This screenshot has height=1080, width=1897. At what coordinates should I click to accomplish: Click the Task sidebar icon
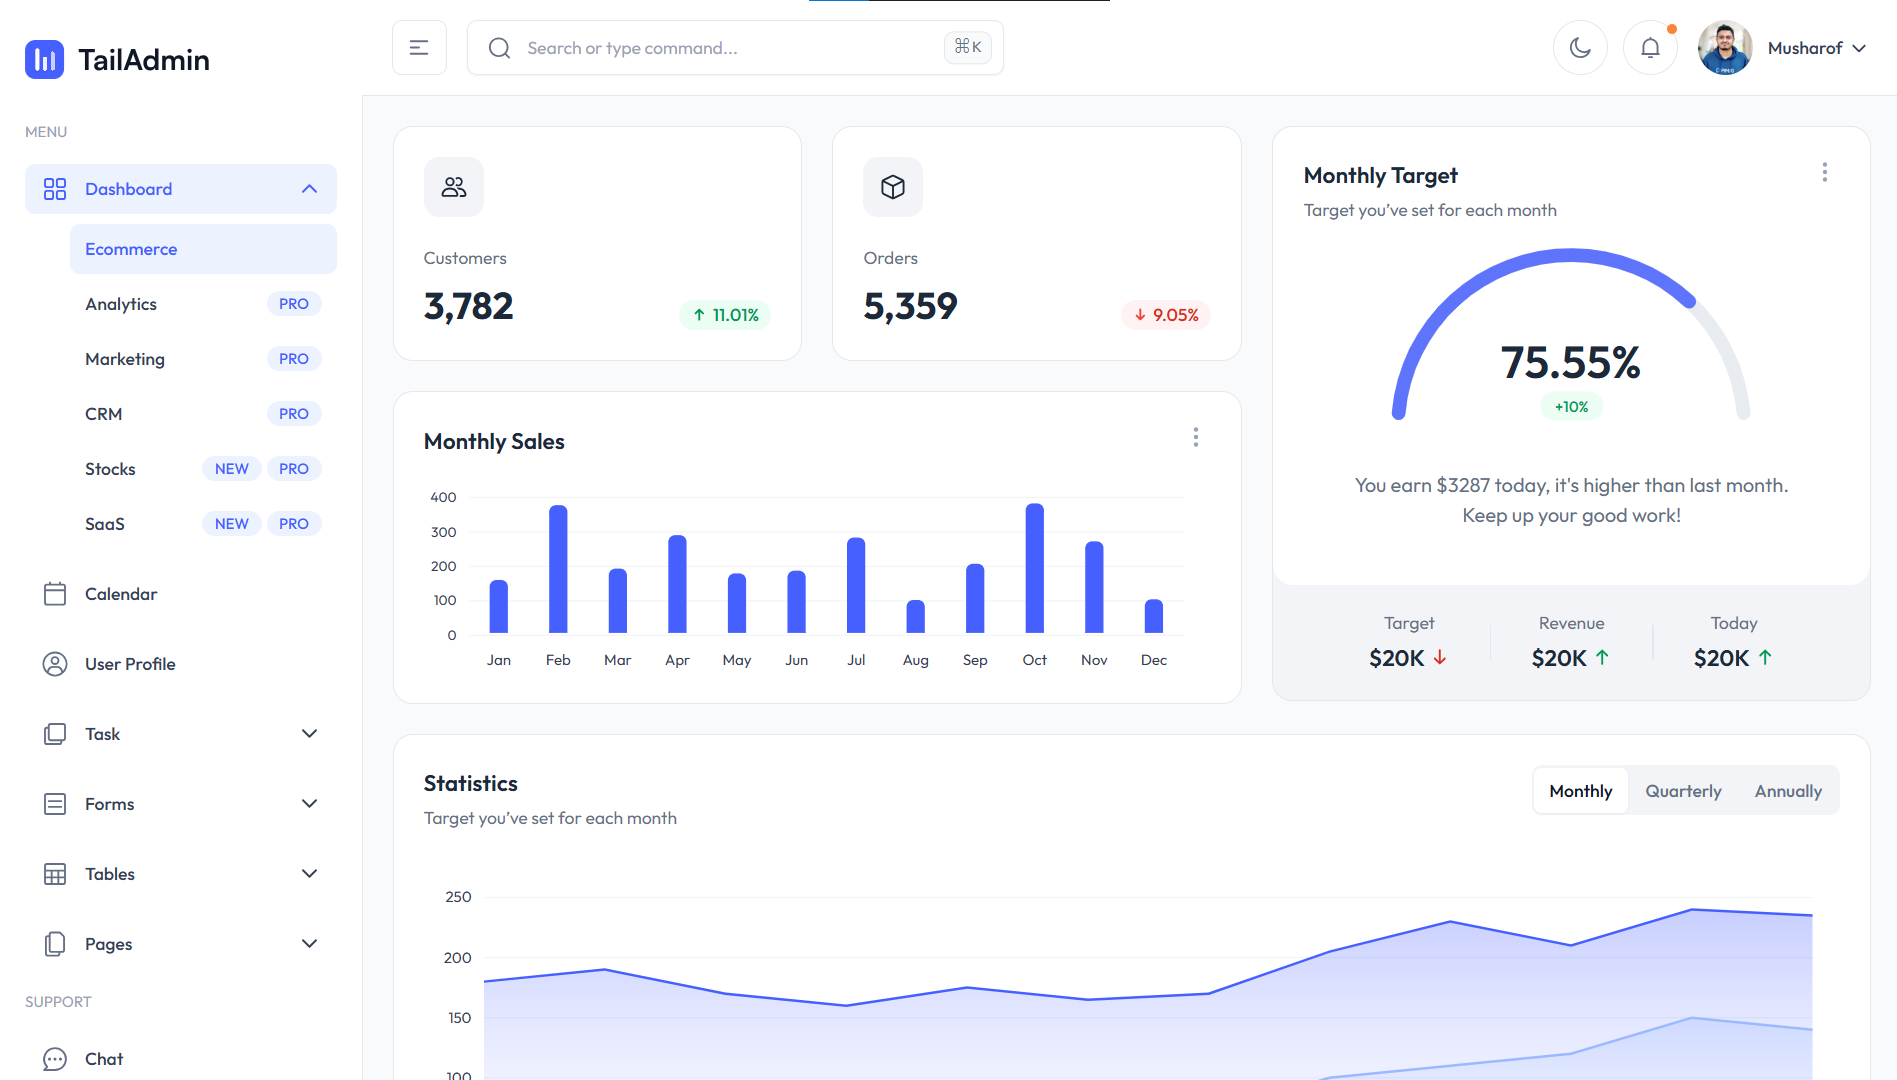coord(55,734)
